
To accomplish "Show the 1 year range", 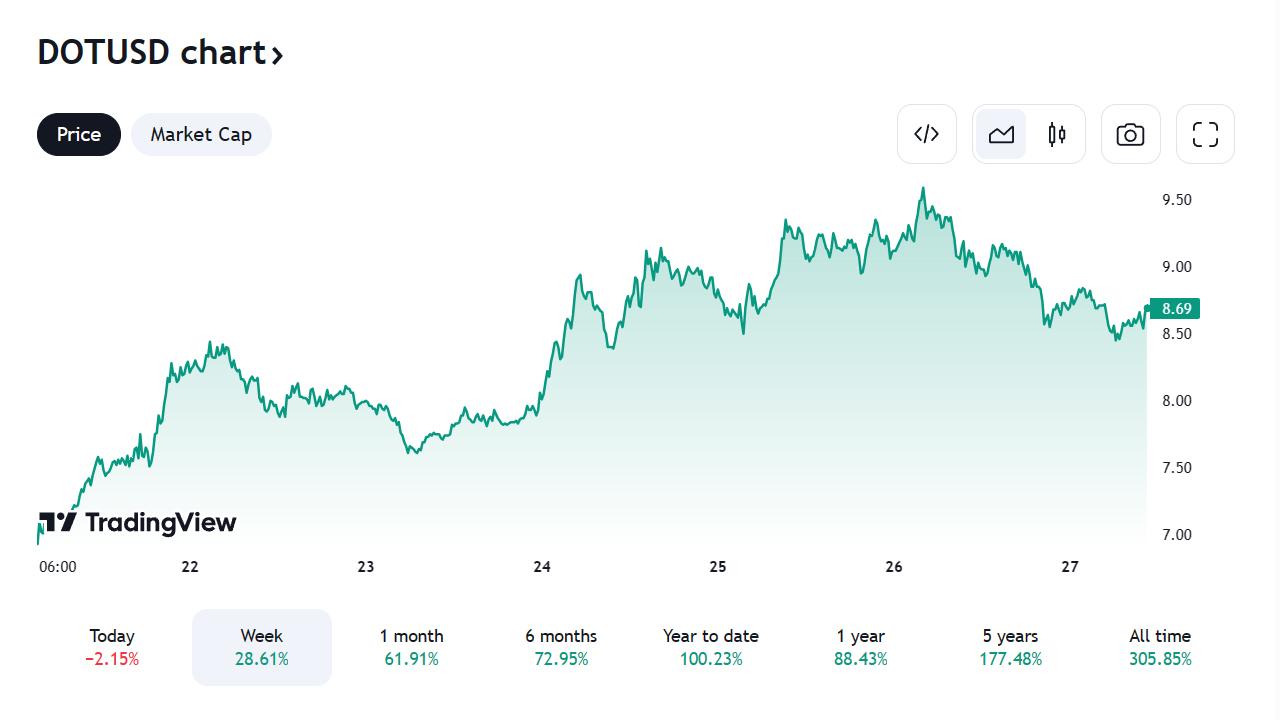I will click(x=861, y=647).
